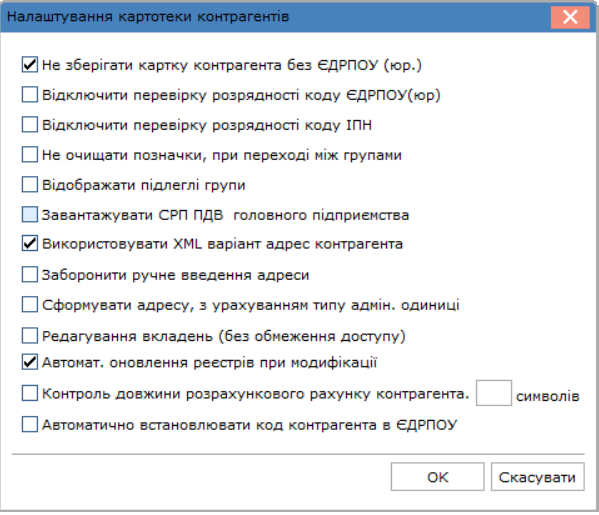Toggle 'Завантажувати СРП ПДВ головного підприємства'

pyautogui.click(x=30, y=215)
